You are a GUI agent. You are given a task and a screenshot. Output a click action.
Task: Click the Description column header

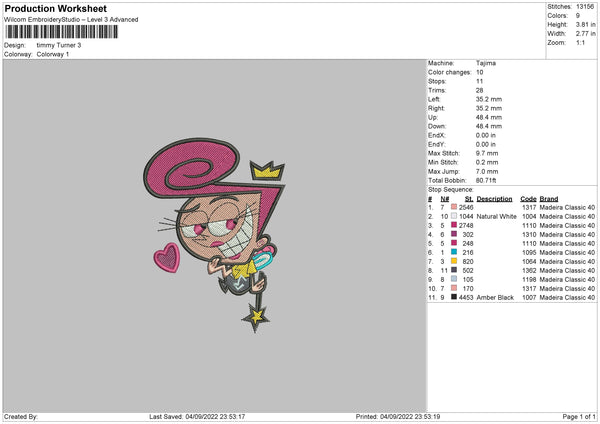point(494,199)
